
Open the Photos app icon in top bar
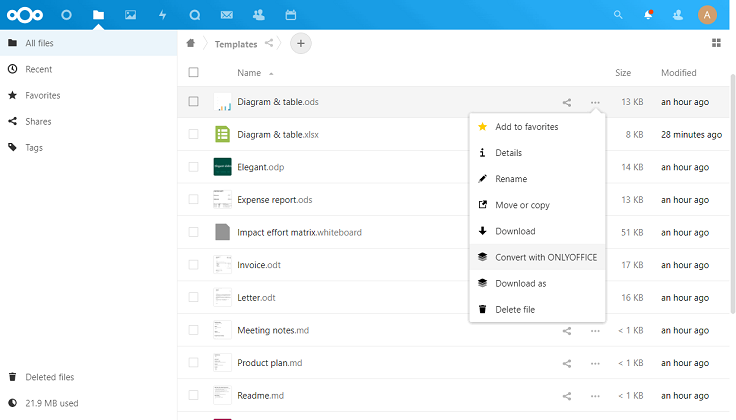[x=130, y=15]
